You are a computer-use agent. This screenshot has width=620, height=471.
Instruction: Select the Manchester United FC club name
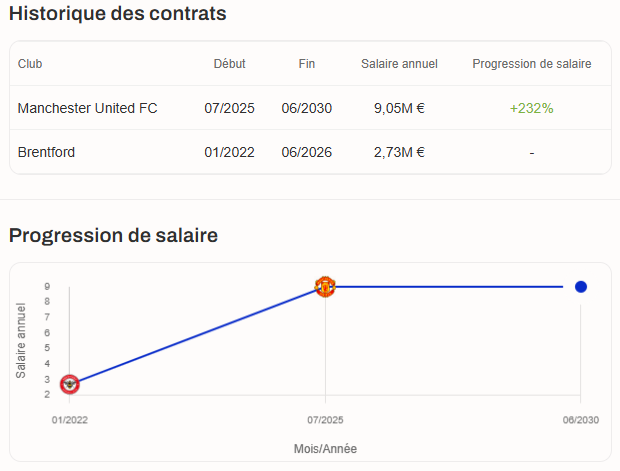pyautogui.click(x=87, y=108)
